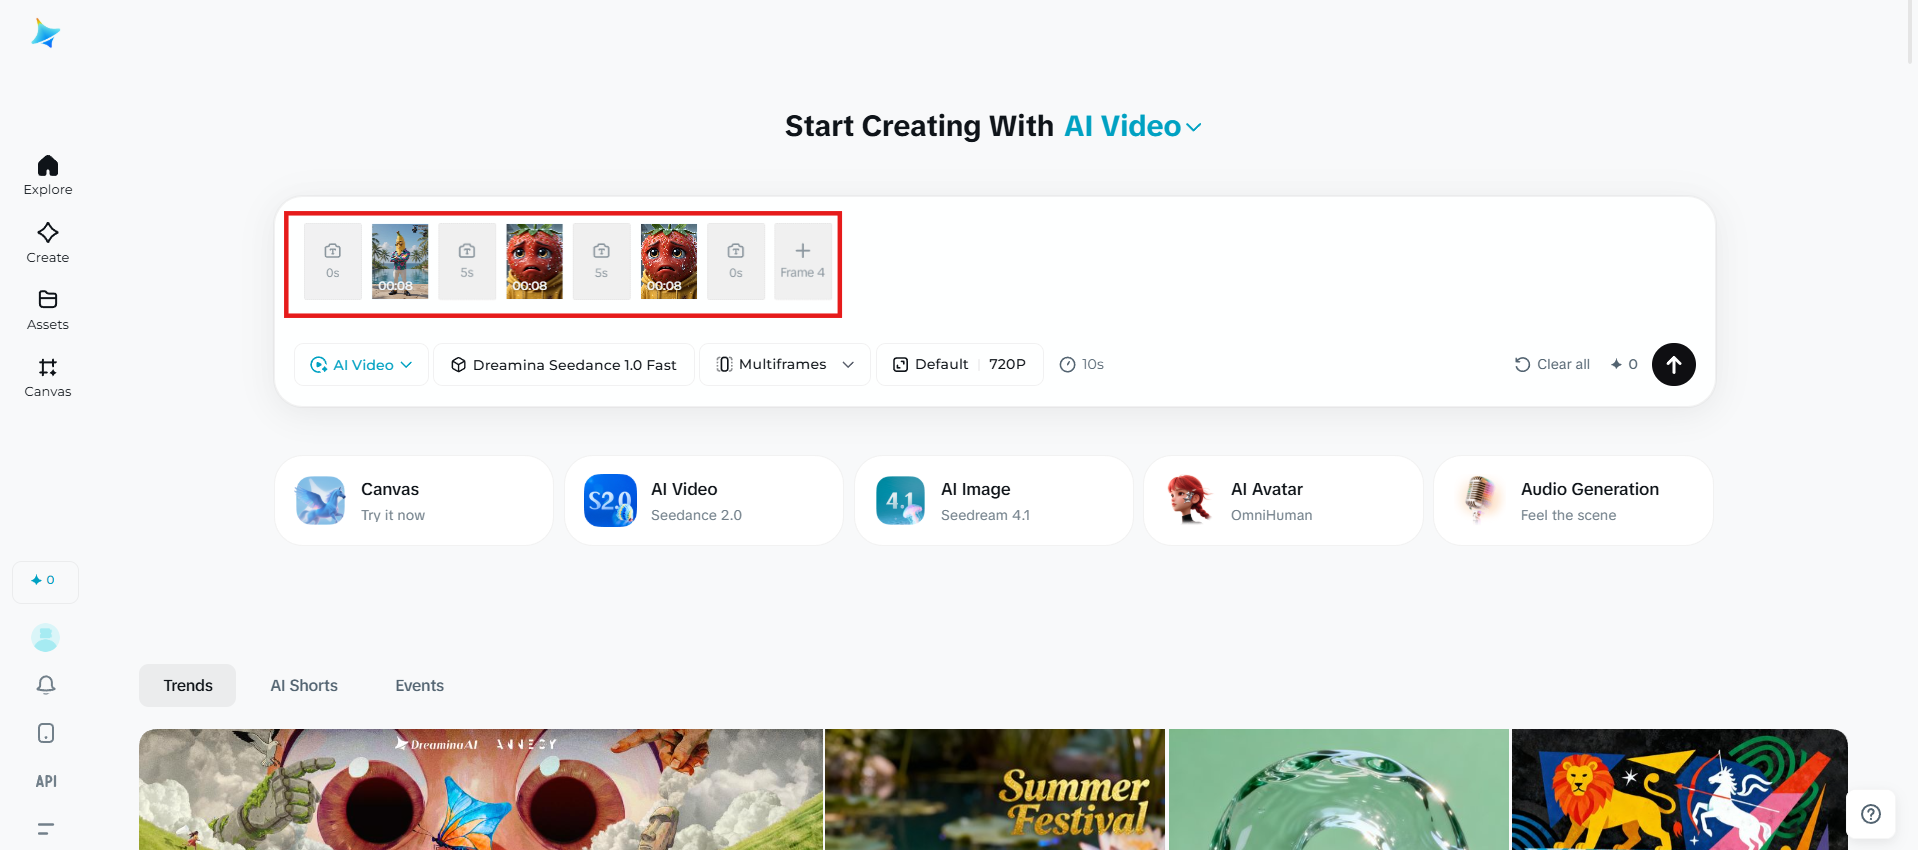
Task: Select the banana character frame thumbnail
Action: 400,261
